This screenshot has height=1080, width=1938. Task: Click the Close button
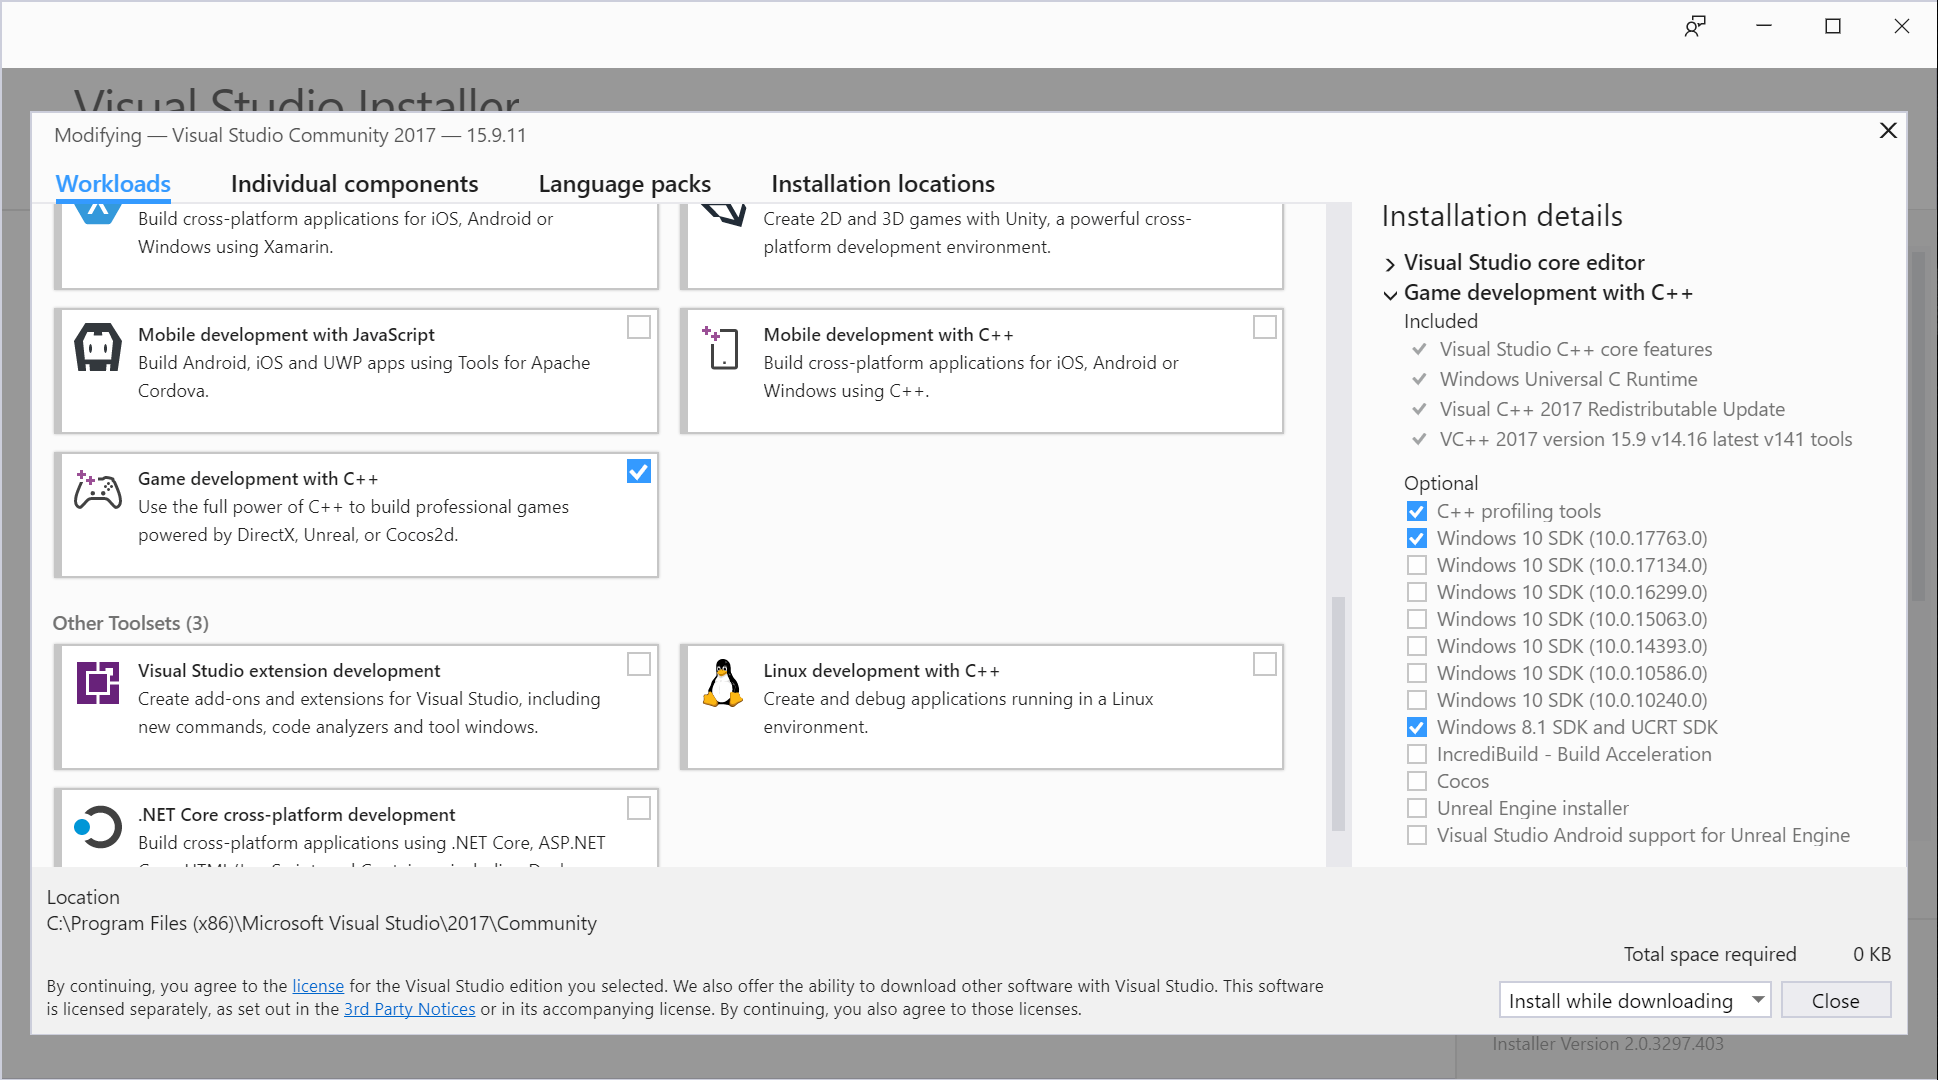tap(1835, 1000)
